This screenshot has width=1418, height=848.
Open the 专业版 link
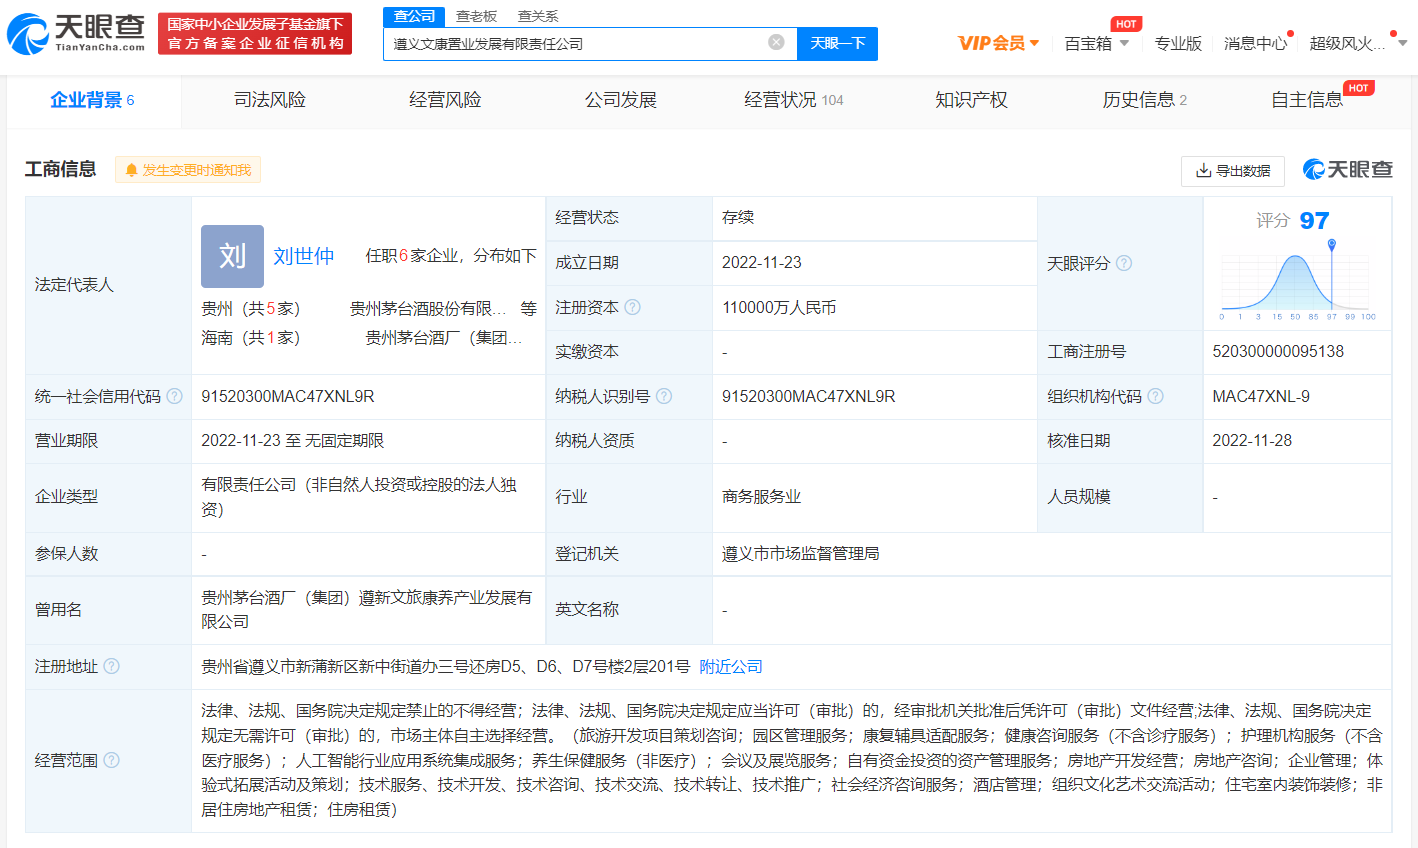coord(1178,43)
